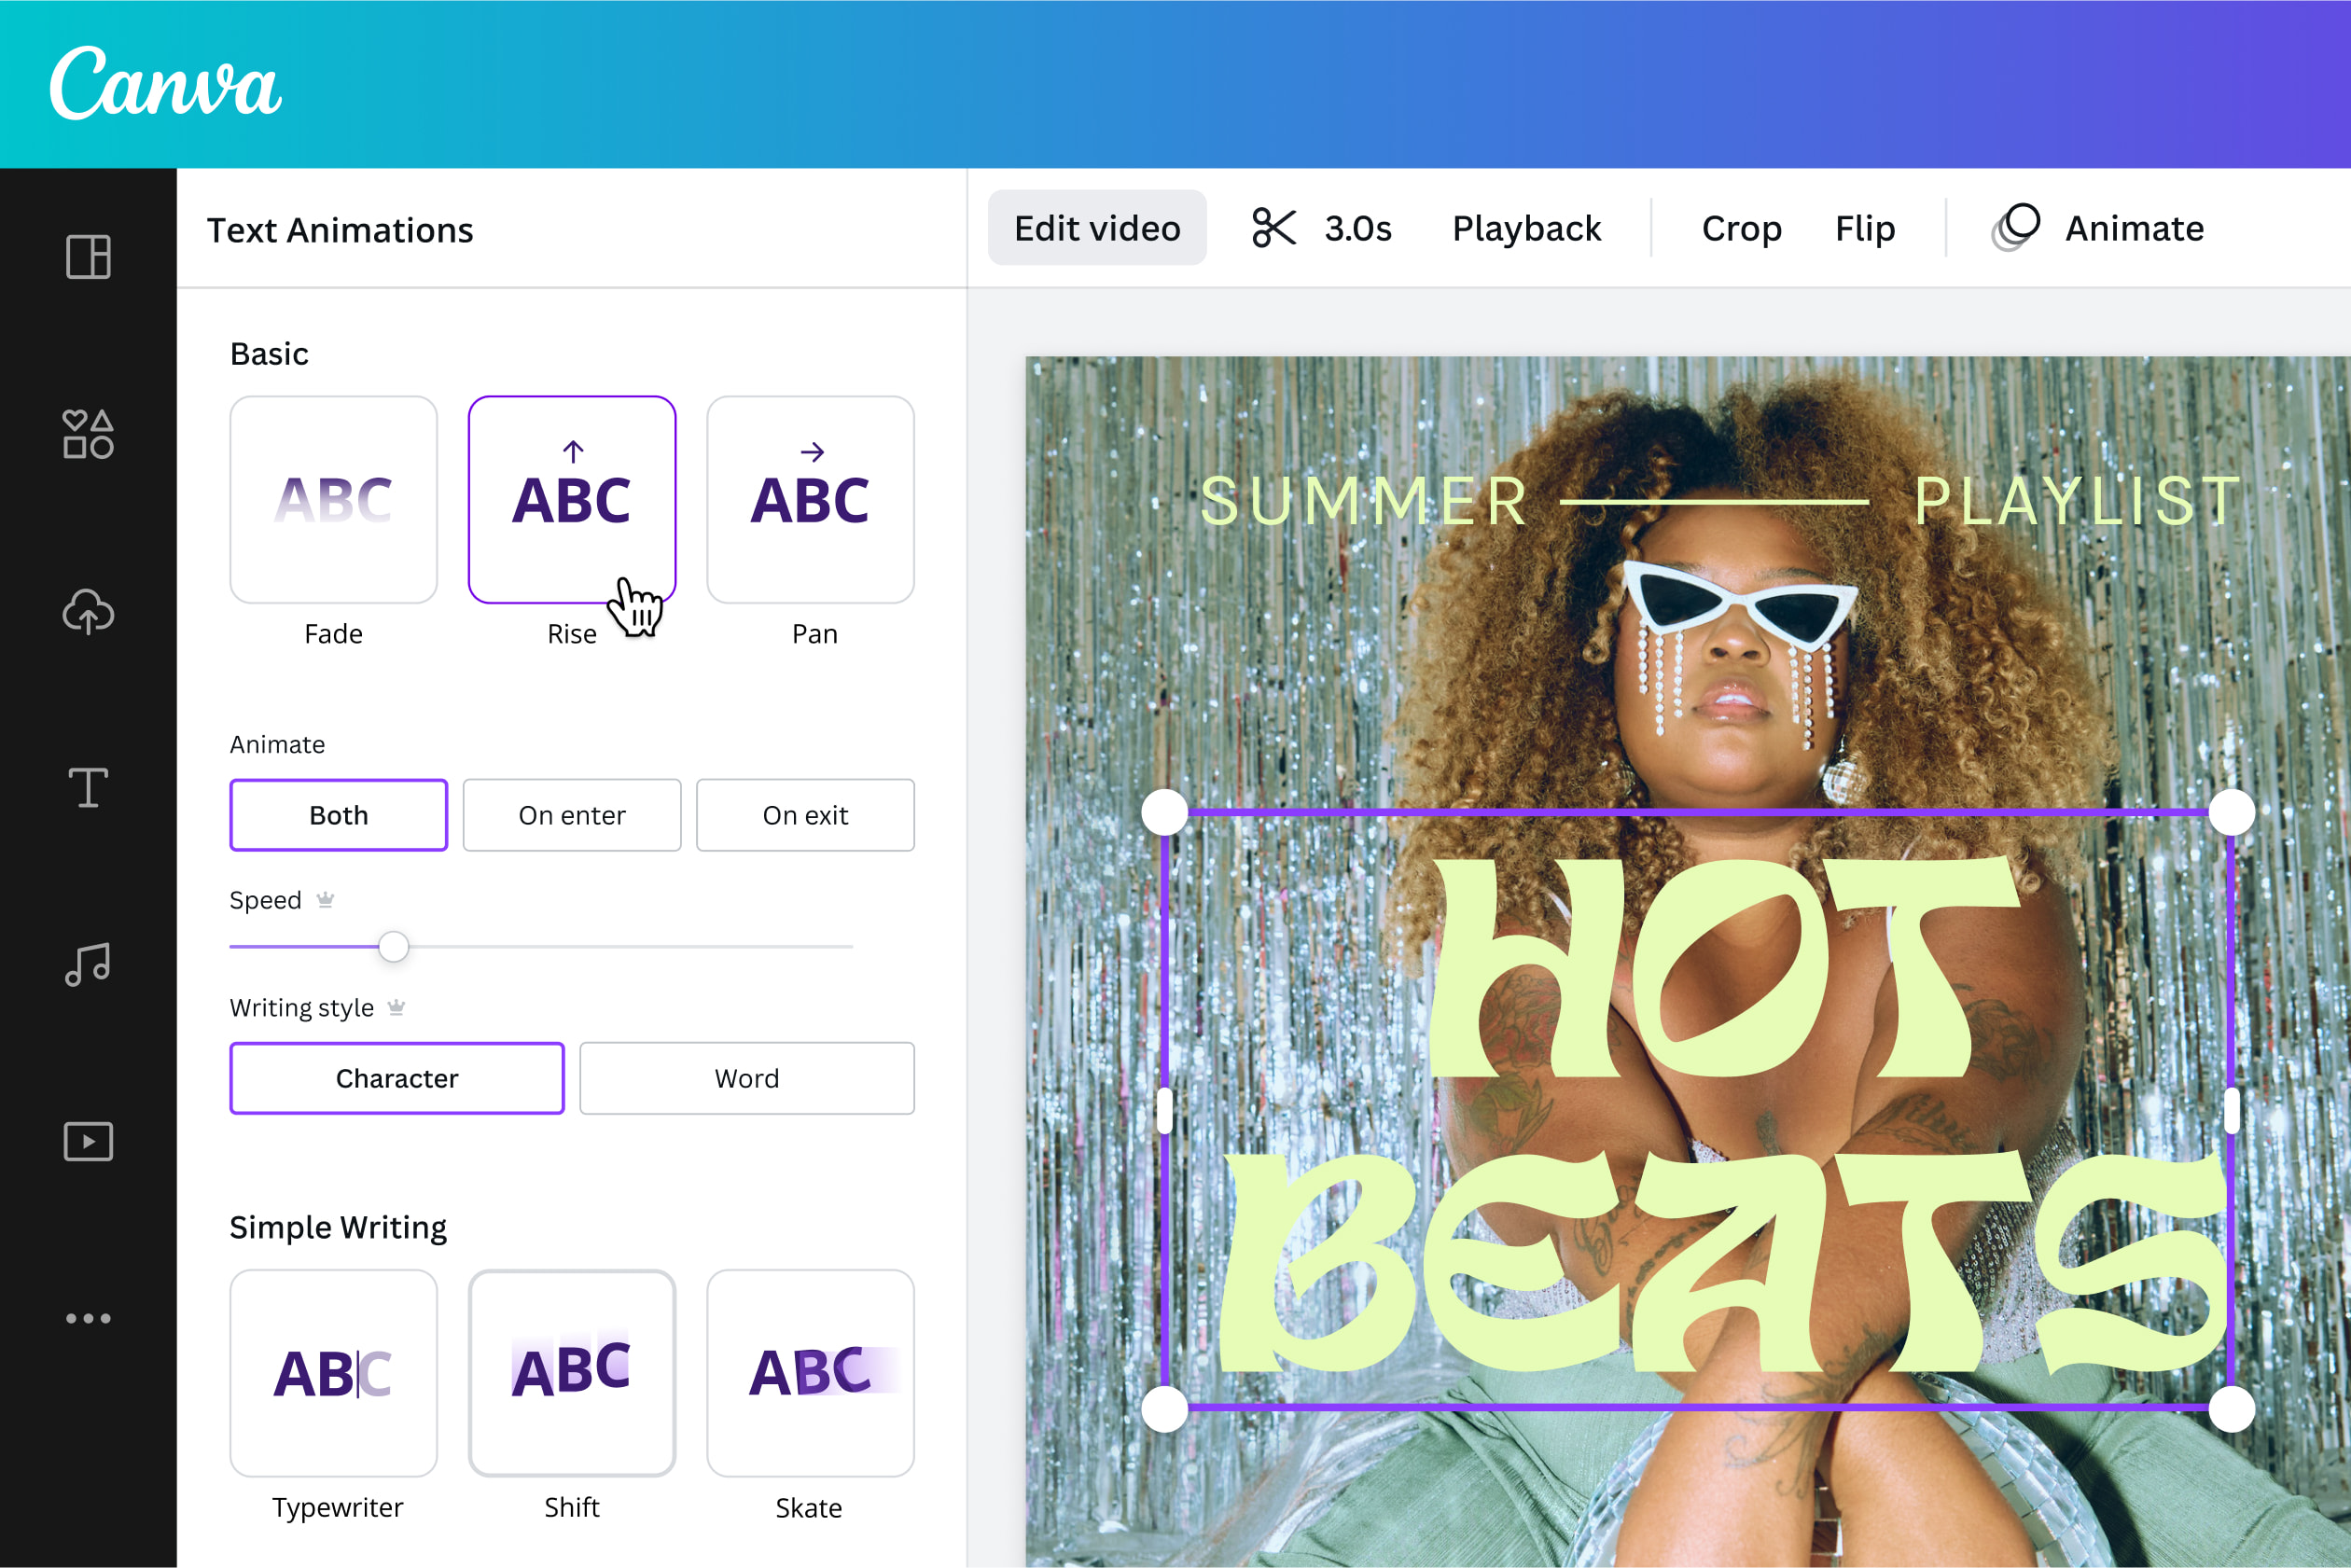Select the Fade text animation
2351x1568 pixels.
(333, 499)
